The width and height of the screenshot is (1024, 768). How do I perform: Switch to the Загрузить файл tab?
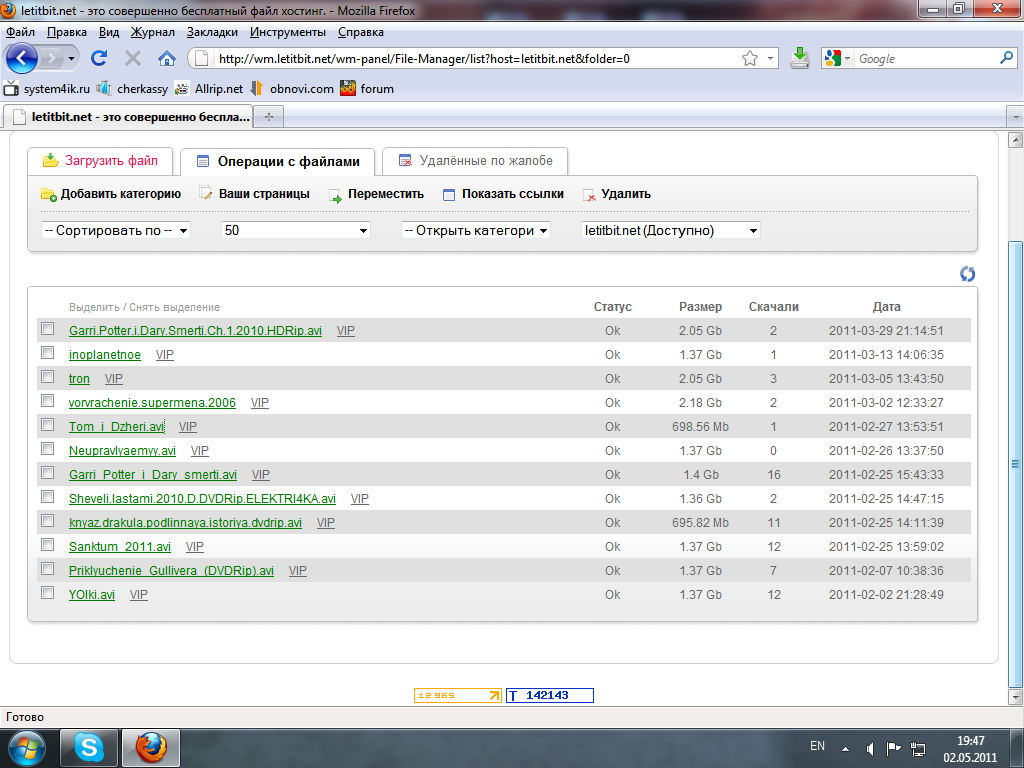click(100, 161)
